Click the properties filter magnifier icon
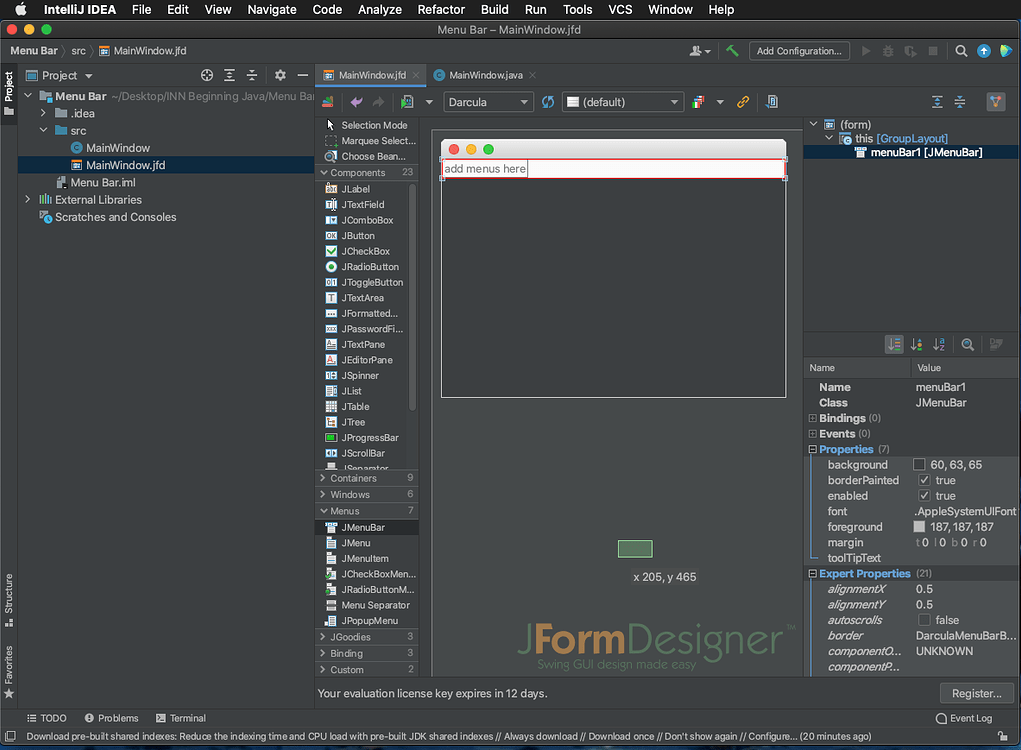The image size is (1021, 750). pos(968,344)
